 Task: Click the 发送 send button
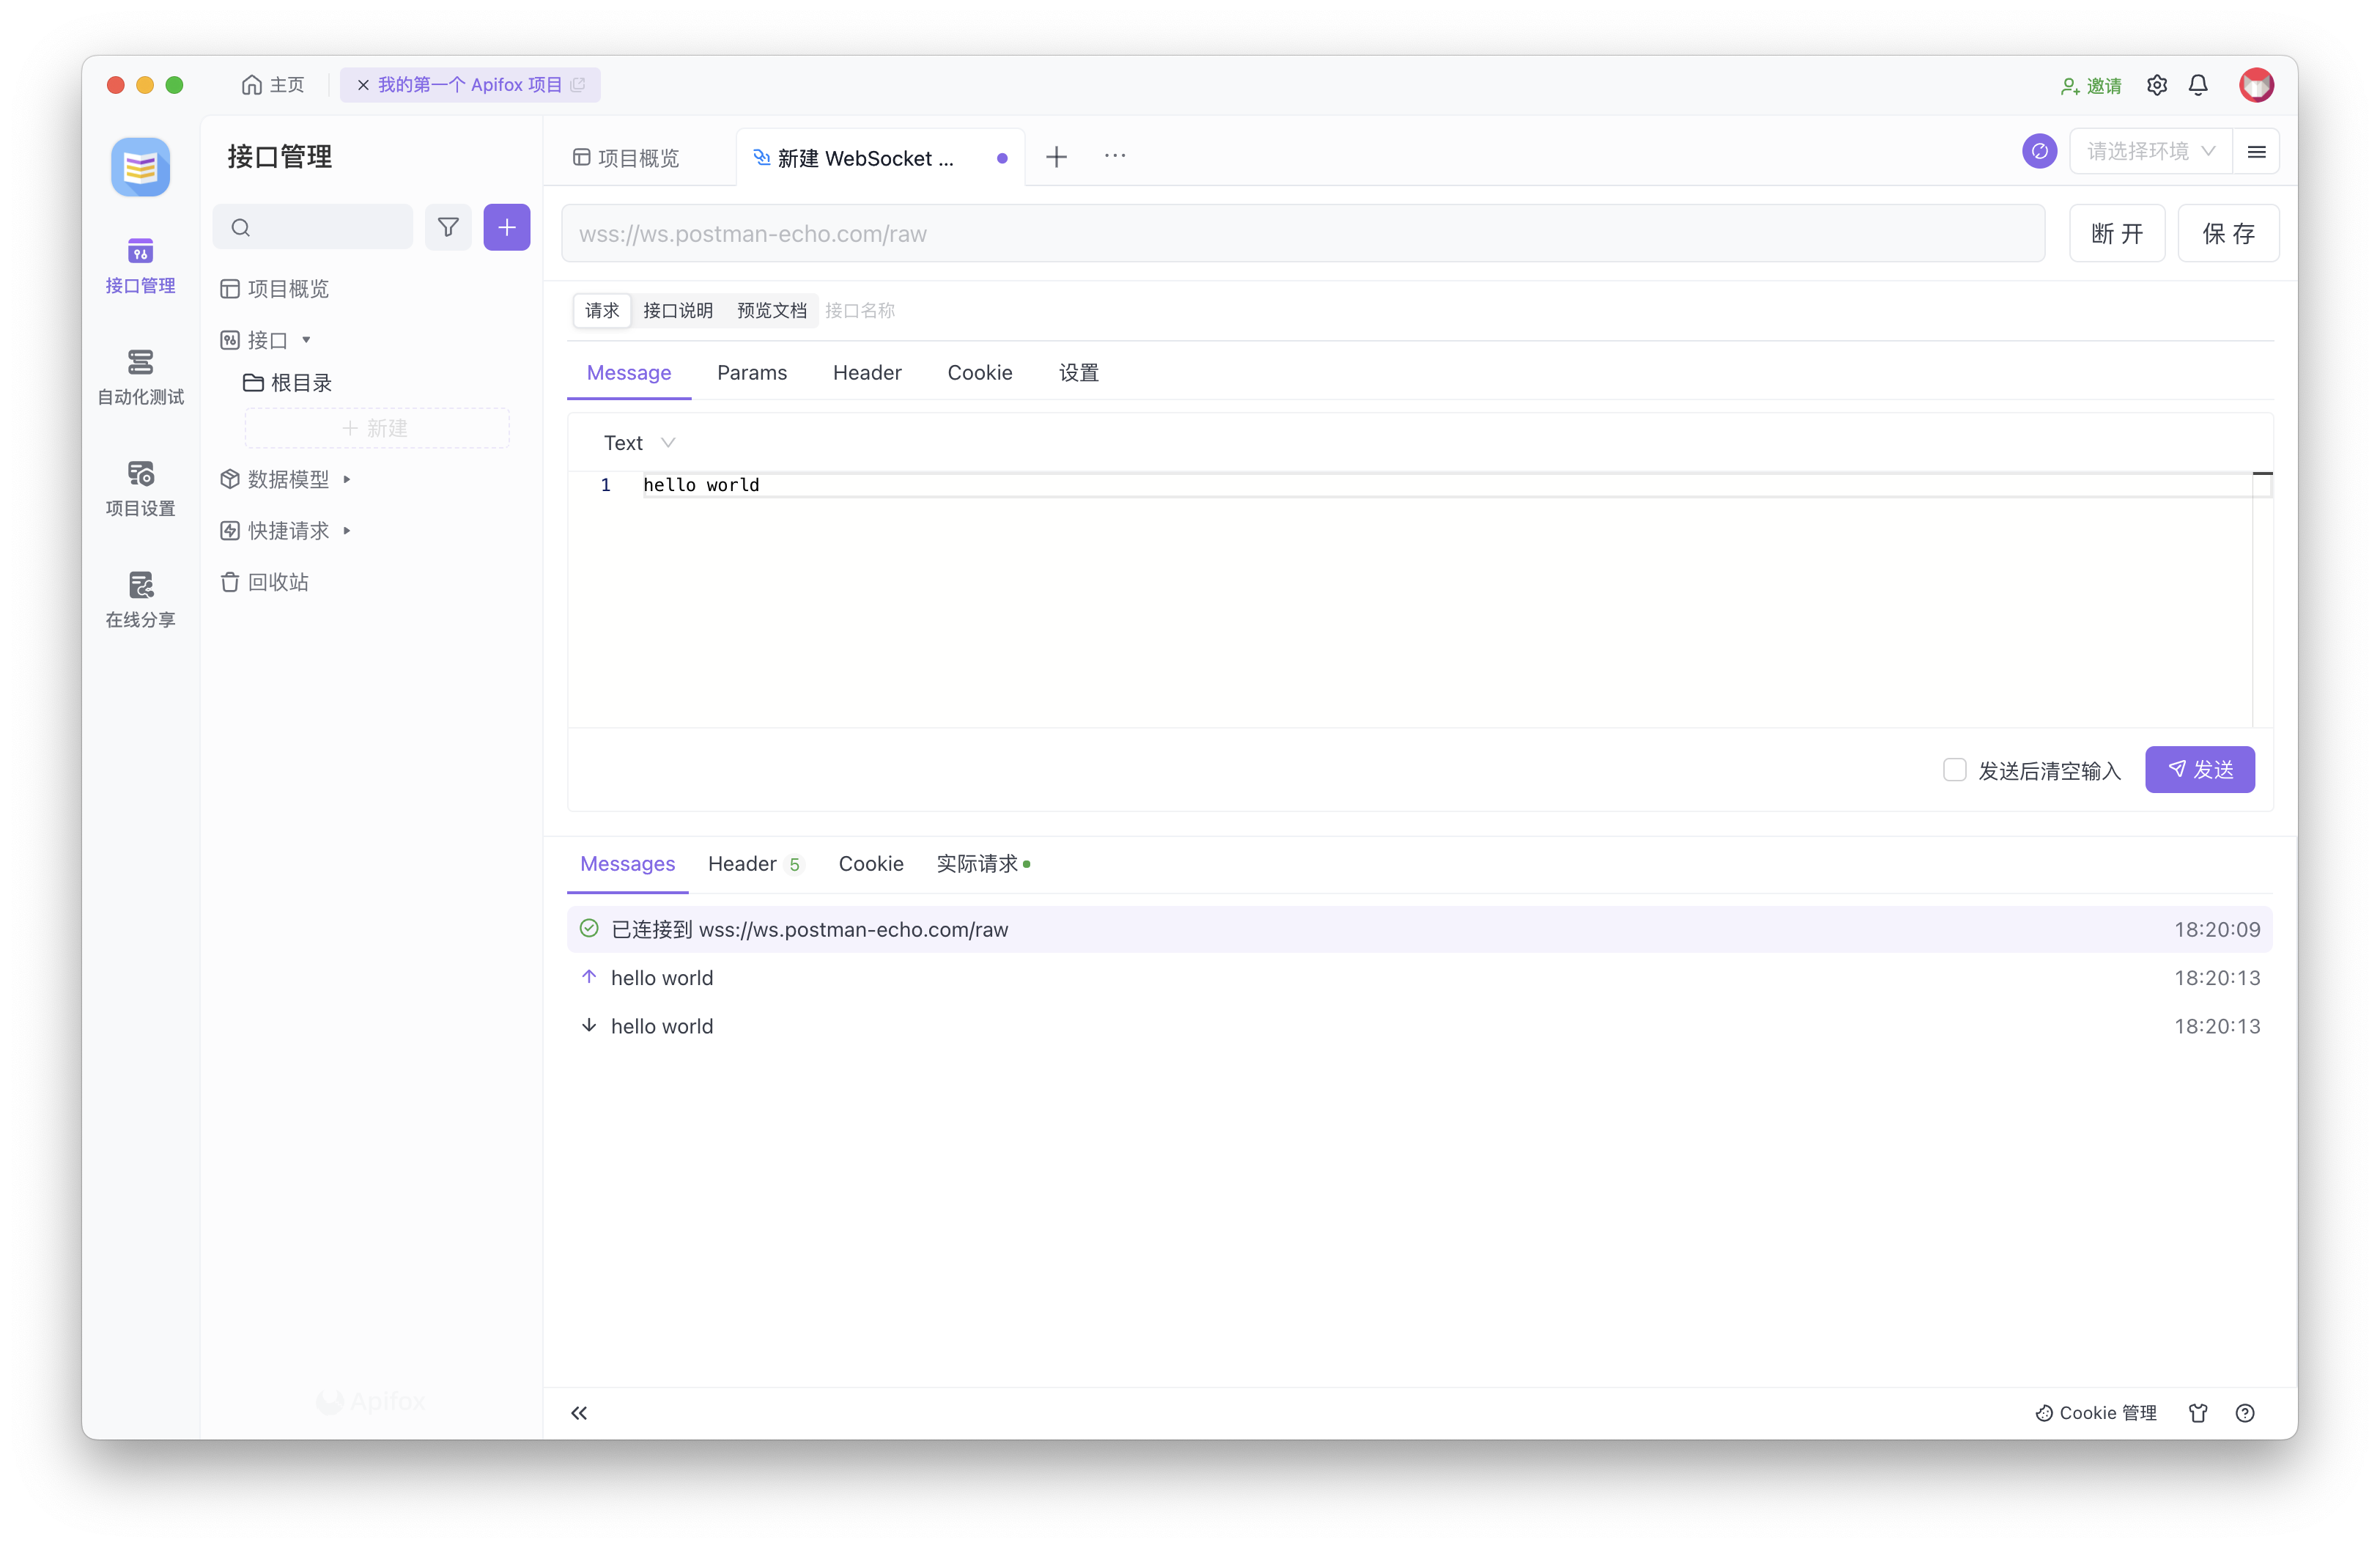[2199, 770]
